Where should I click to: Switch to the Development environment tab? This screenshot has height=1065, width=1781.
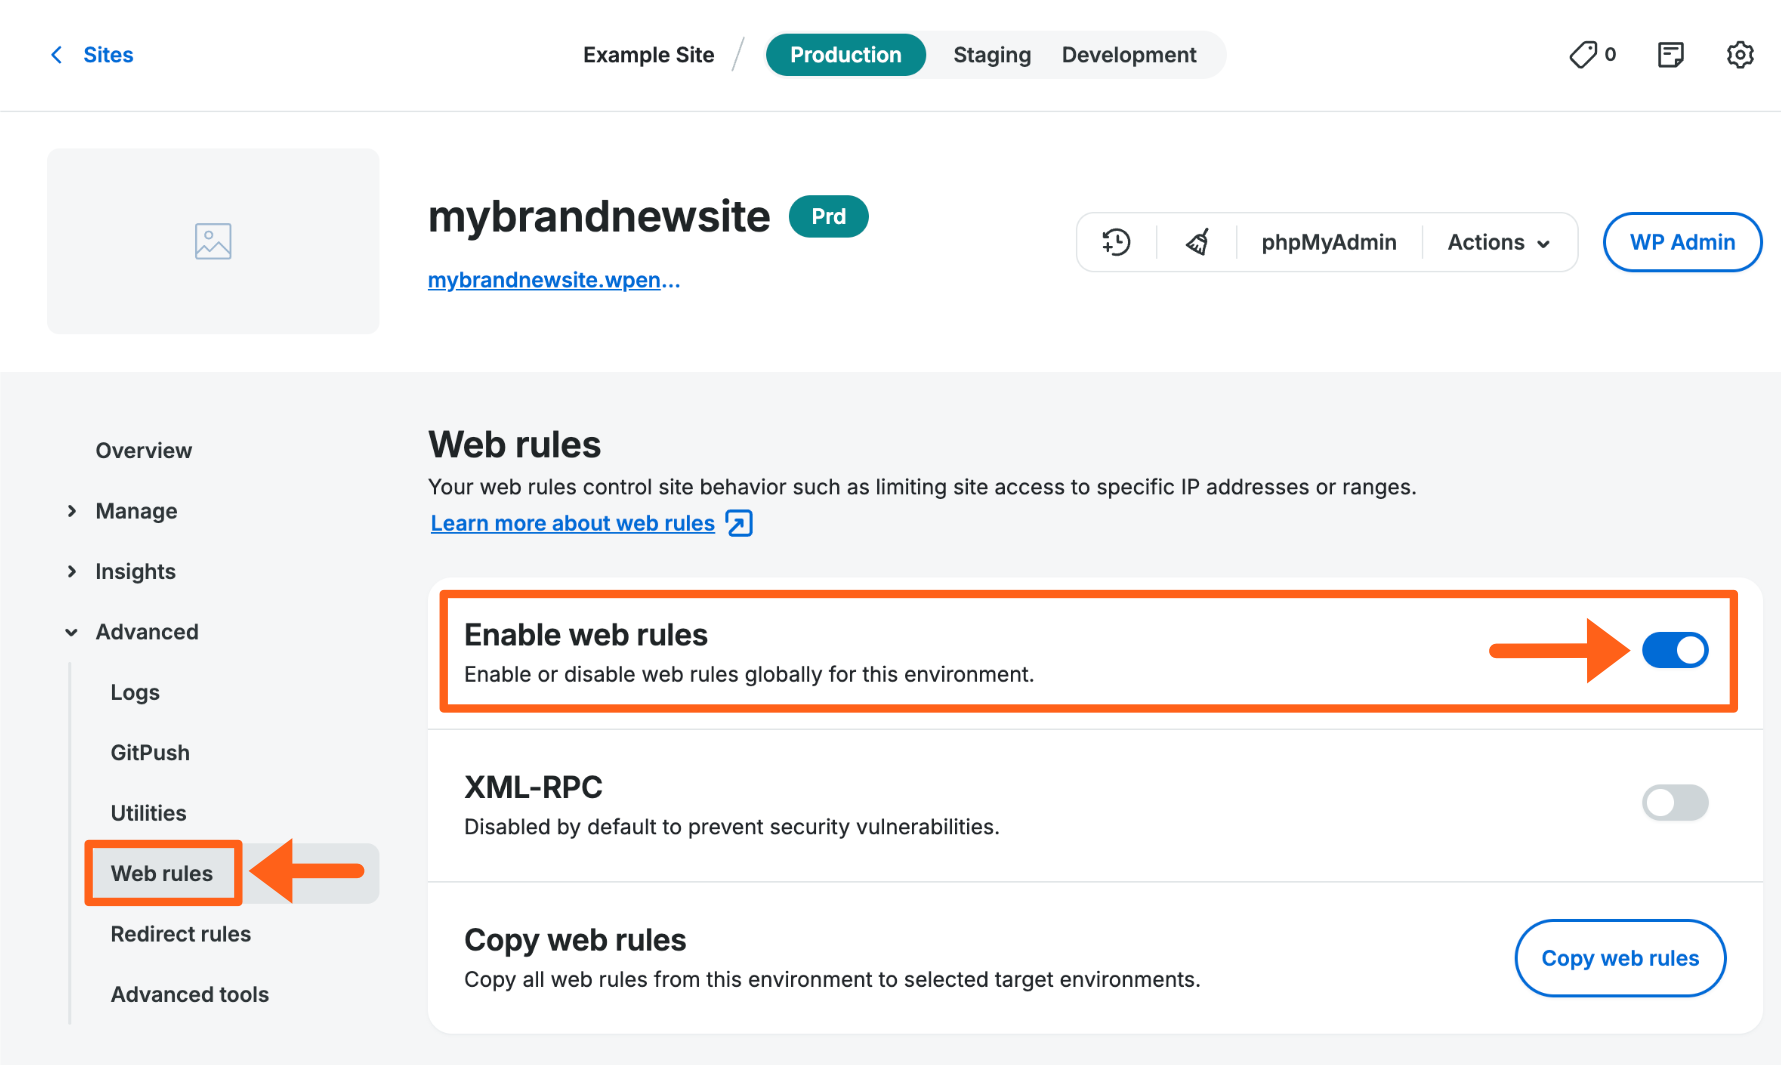pos(1128,55)
